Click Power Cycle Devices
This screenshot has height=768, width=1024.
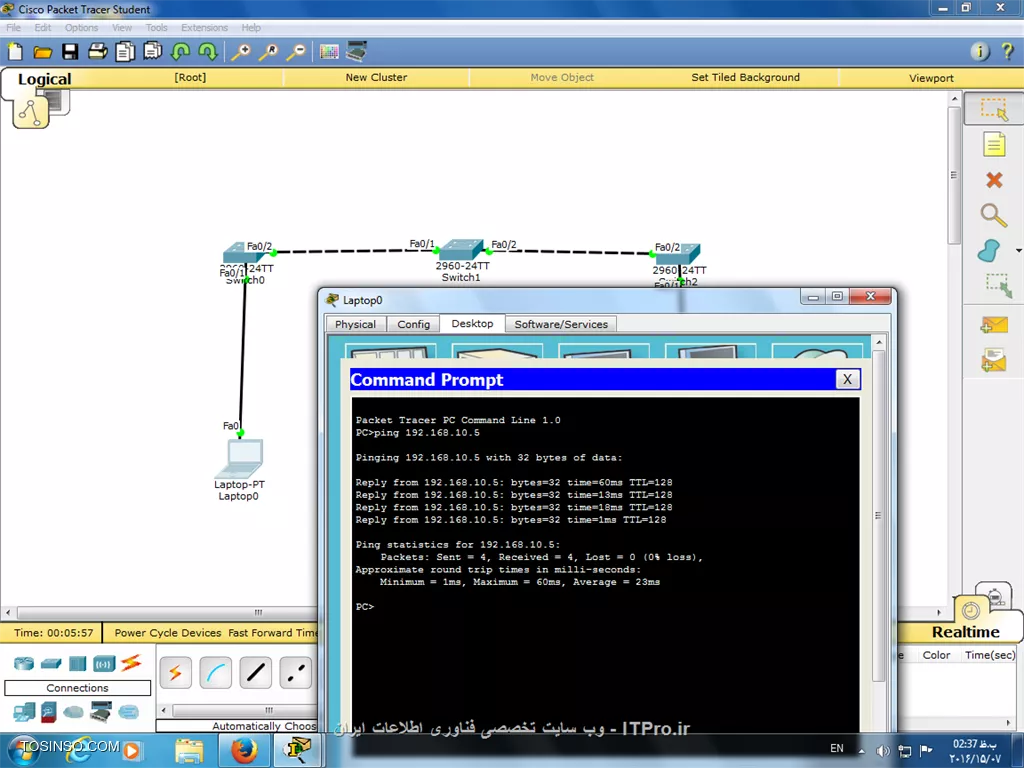pos(168,632)
